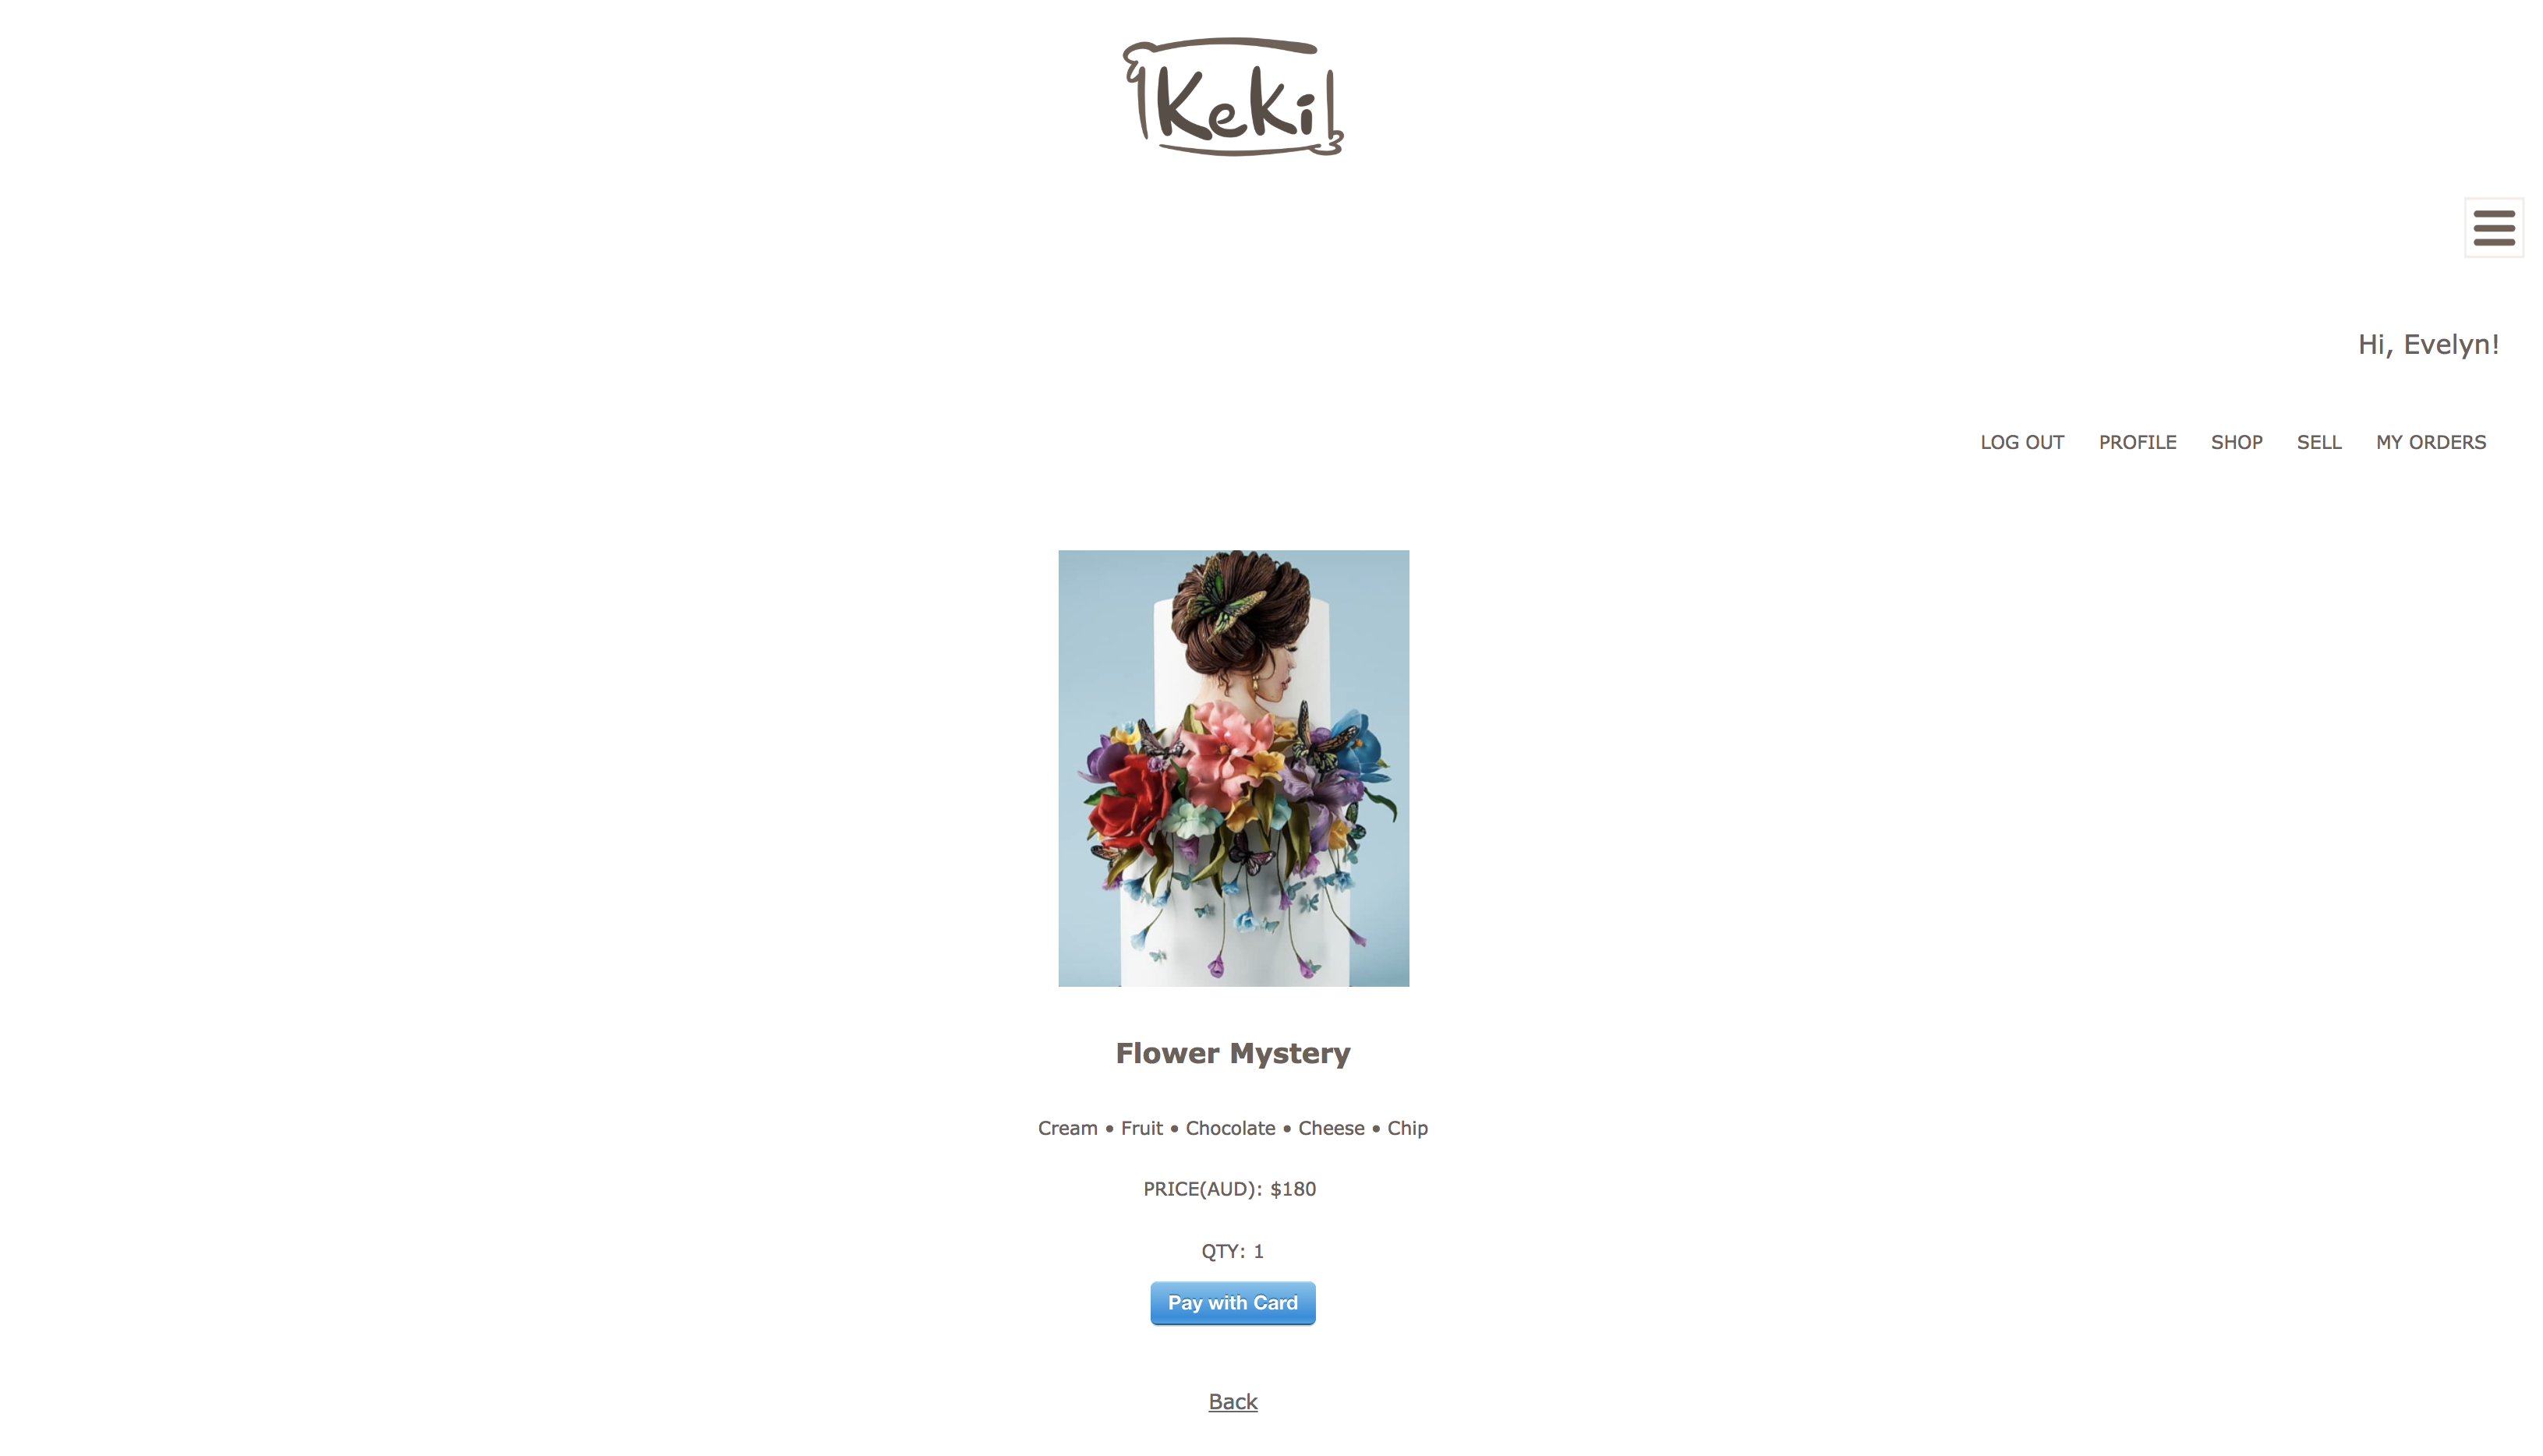Screen dimensions: 2543x1456
Task: Click the Cheese ingredient text
Action: (x=1331, y=1128)
